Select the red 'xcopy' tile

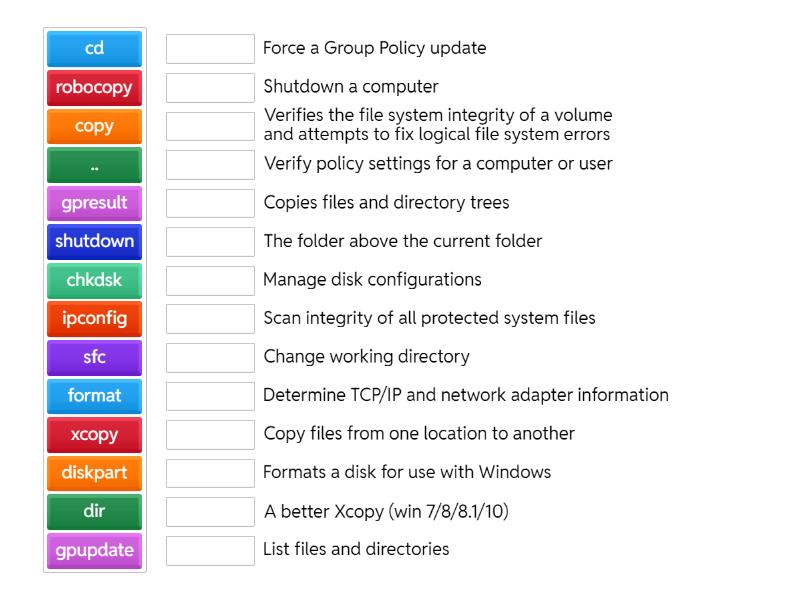tap(94, 435)
